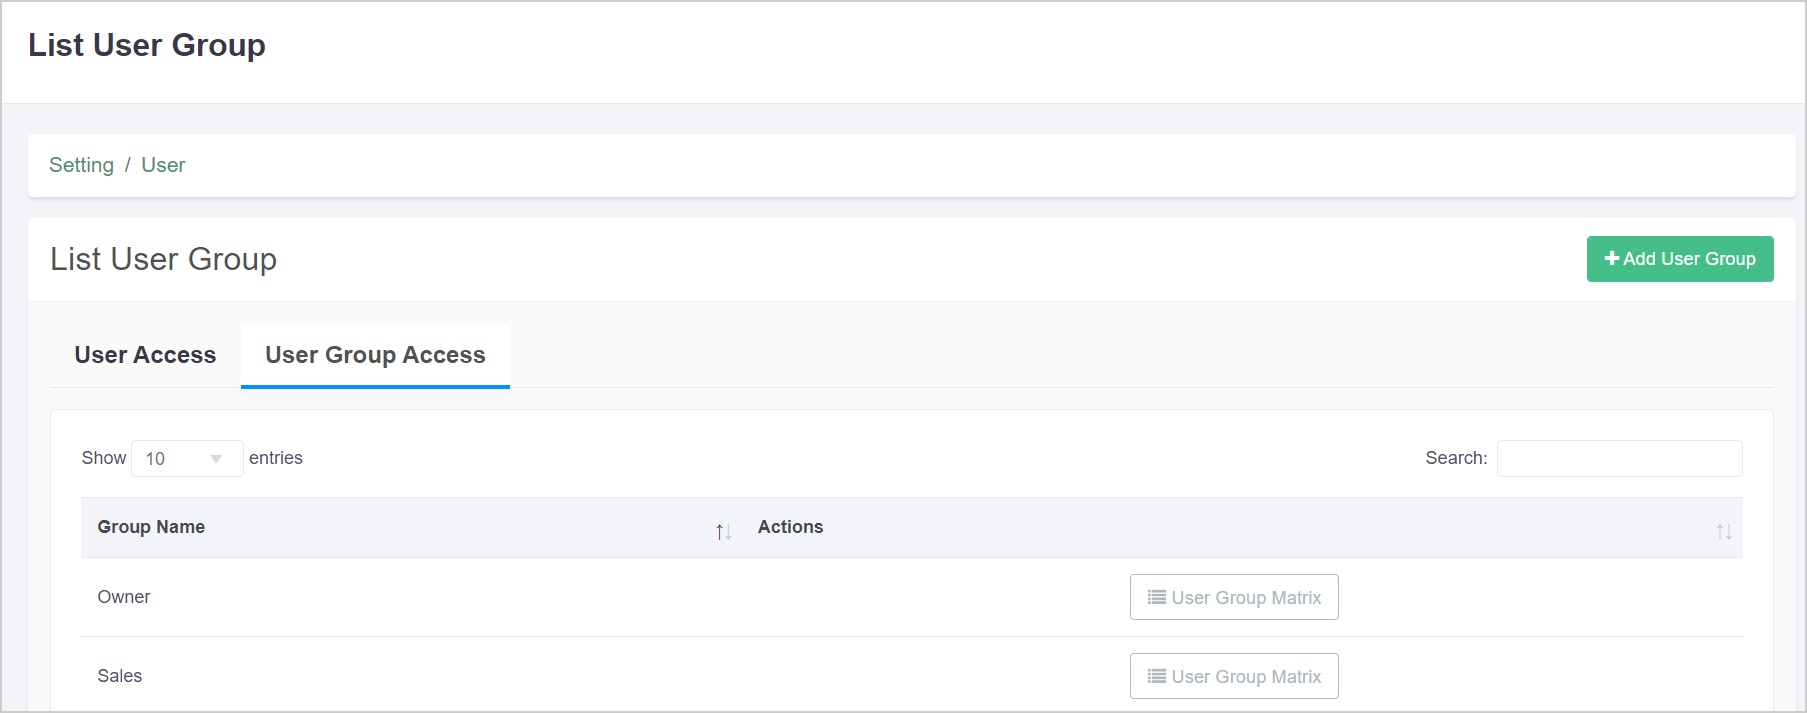Image resolution: width=1807 pixels, height=713 pixels.
Task: Click the list icon in Sales' User Group Matrix
Action: pos(1155,676)
